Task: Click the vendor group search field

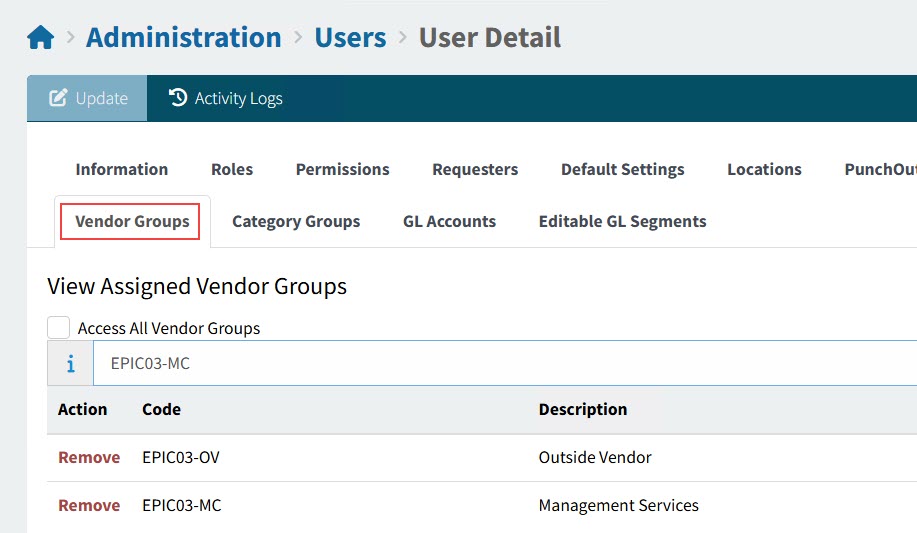Action: click(500, 364)
